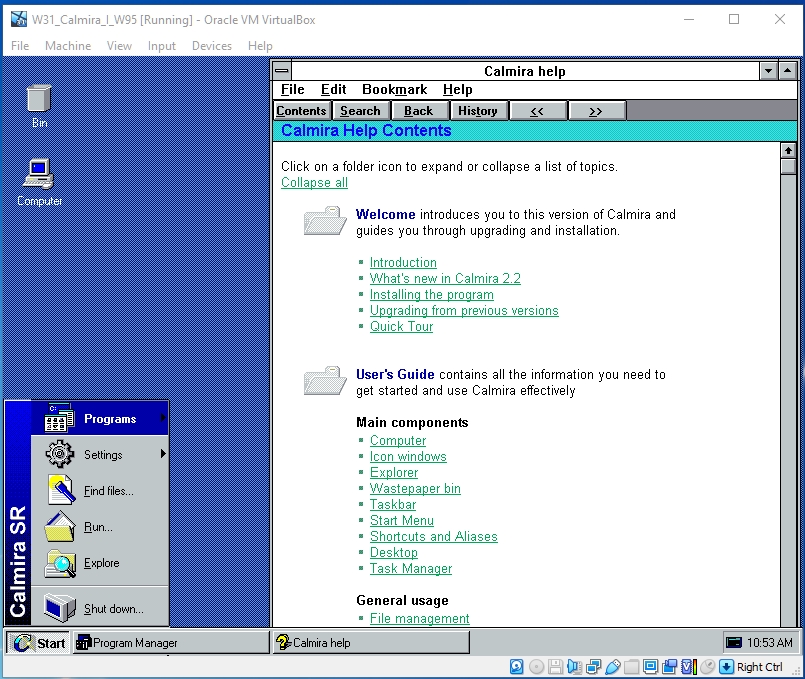Click VirtualBox USB status icon
805x679 pixels.
tap(613, 667)
